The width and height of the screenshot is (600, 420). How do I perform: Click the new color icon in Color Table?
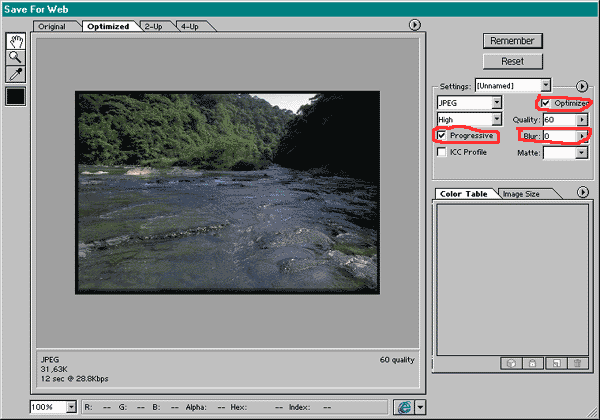click(x=556, y=363)
